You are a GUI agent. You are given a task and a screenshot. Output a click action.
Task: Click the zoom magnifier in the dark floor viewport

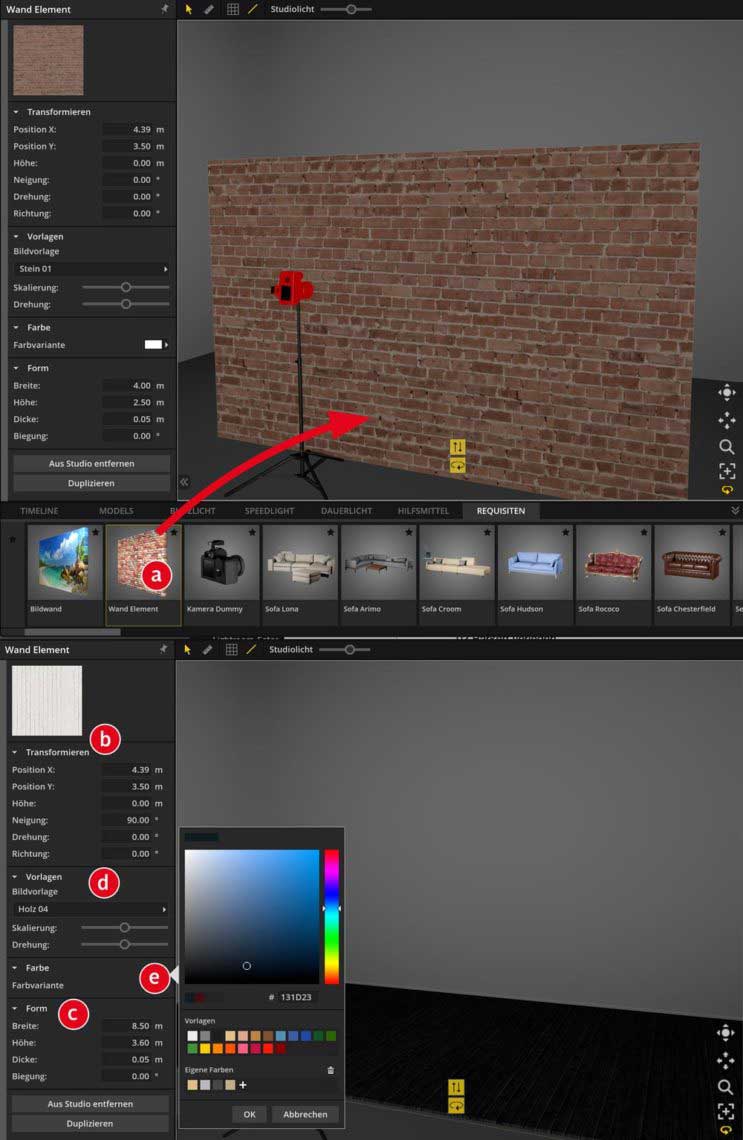click(725, 1087)
